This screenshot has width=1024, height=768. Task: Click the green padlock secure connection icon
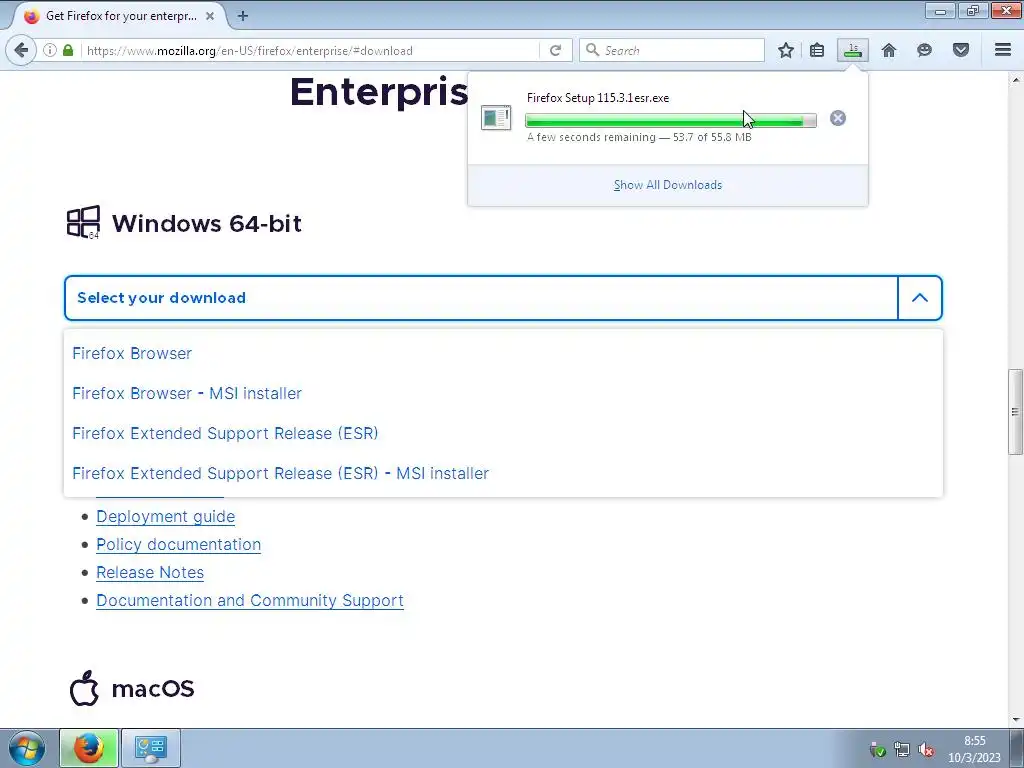coord(68,50)
